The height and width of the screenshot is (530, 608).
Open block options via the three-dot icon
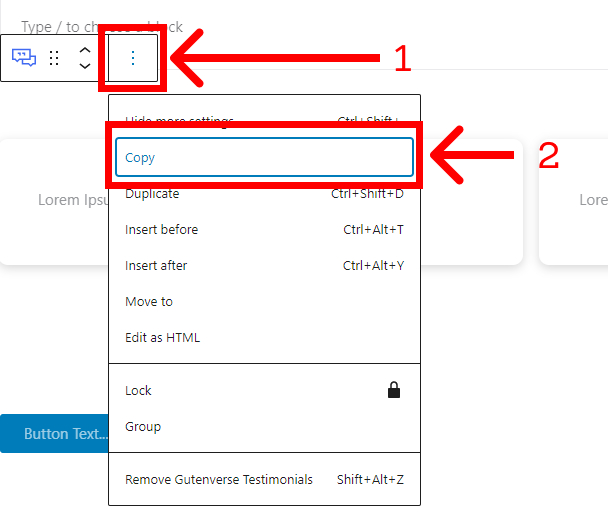(x=133, y=58)
